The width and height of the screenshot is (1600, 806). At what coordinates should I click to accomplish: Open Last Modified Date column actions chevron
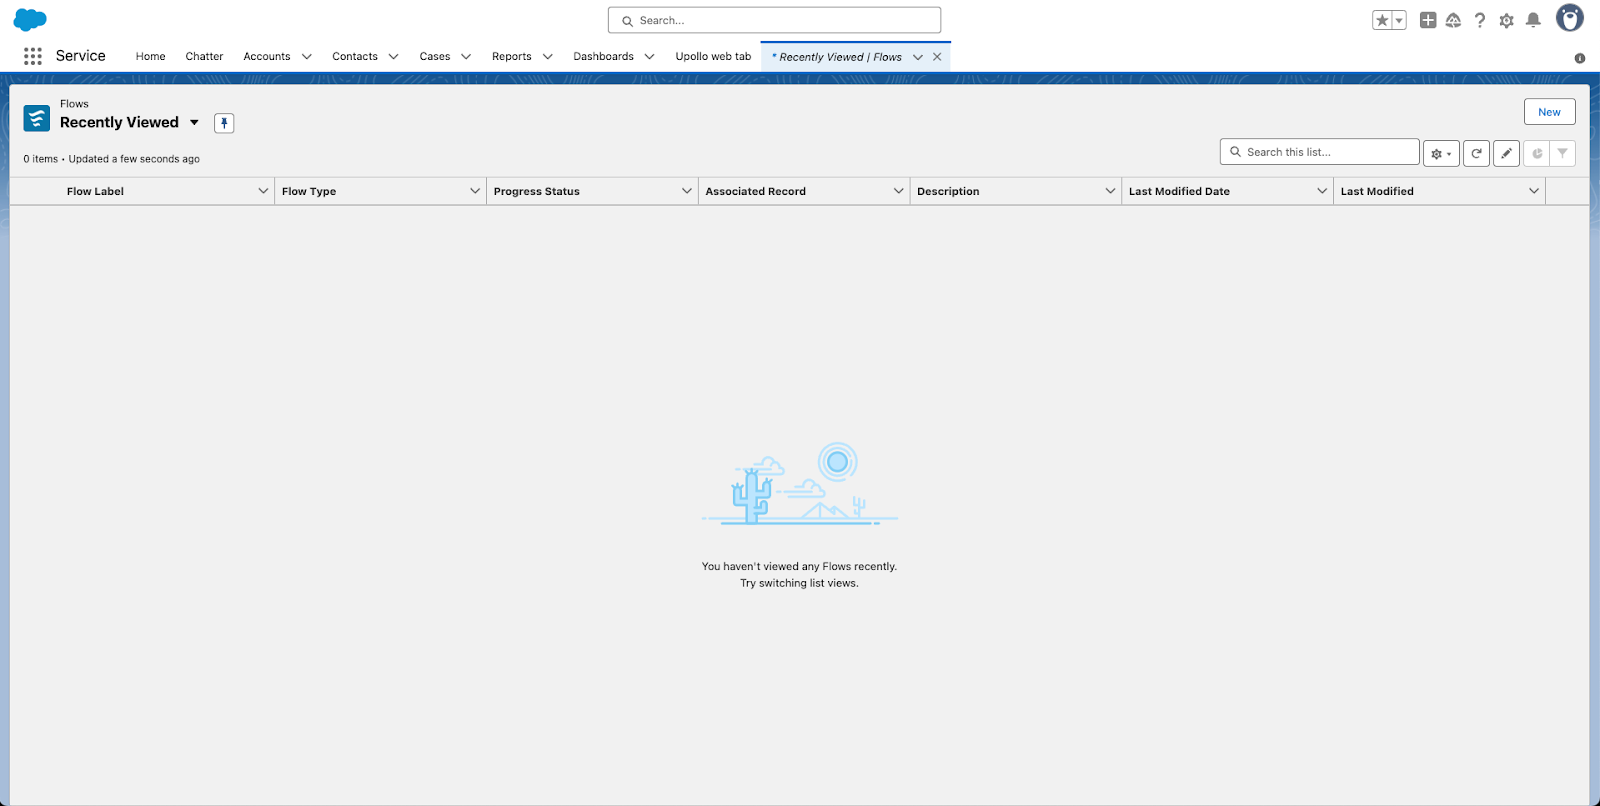coord(1322,191)
